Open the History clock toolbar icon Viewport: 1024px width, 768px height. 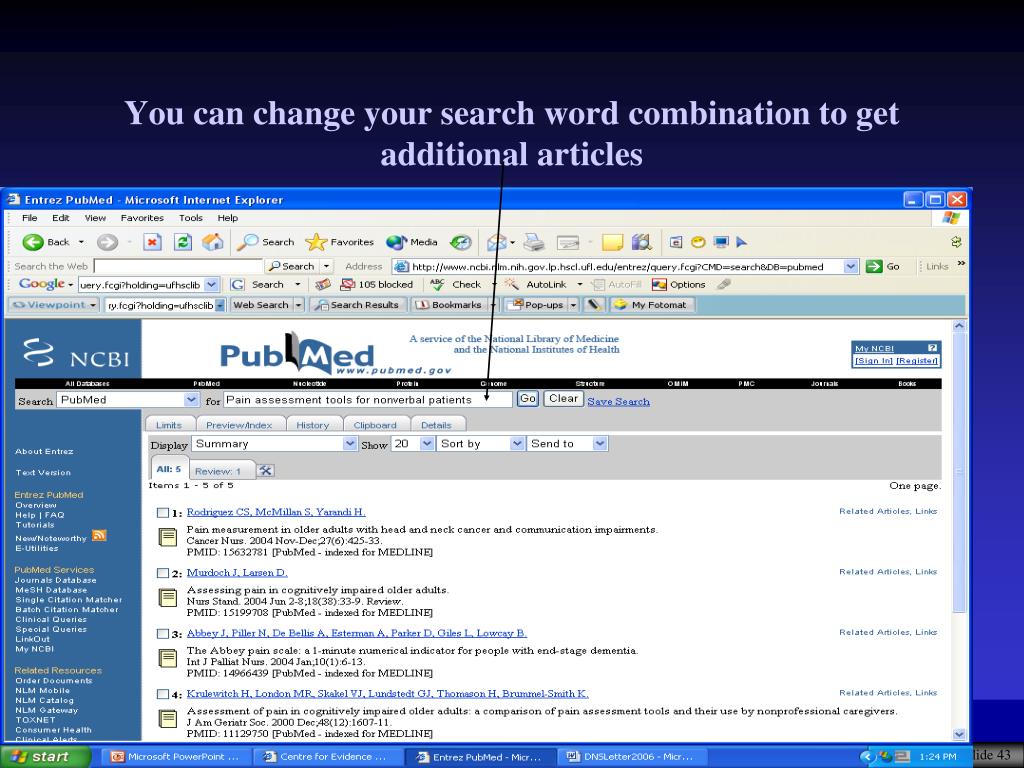[460, 242]
